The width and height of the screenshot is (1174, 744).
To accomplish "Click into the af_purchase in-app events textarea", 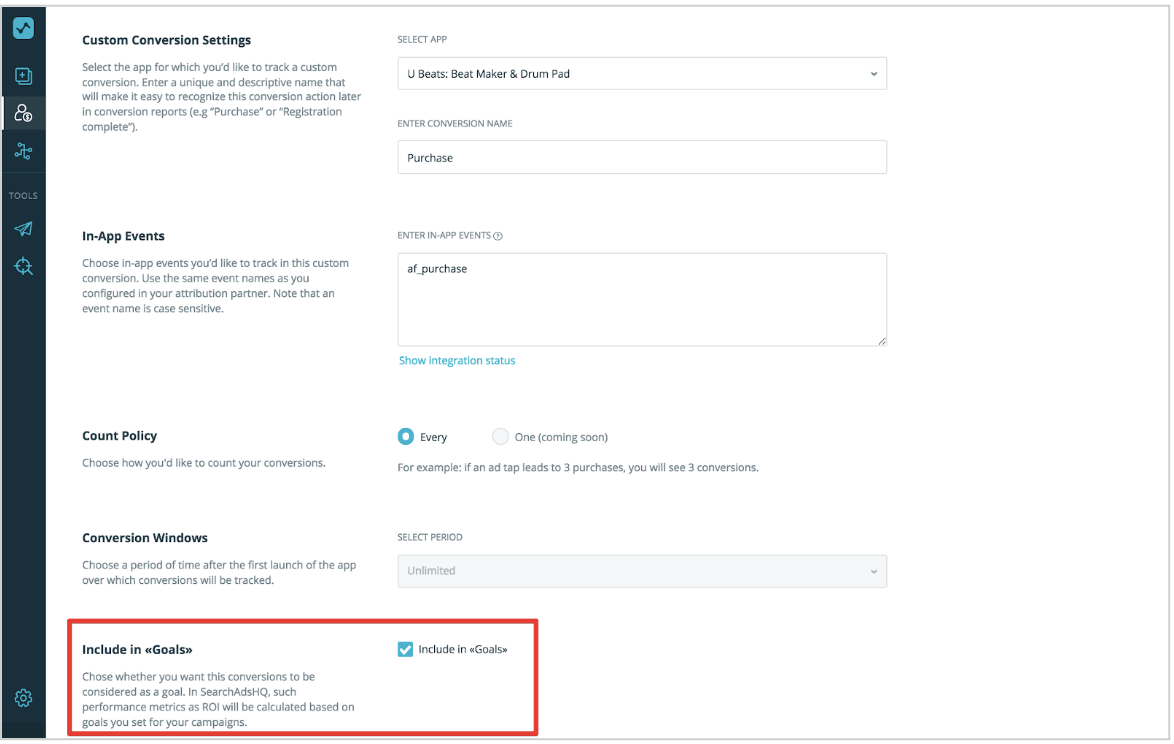I will click(x=642, y=295).
